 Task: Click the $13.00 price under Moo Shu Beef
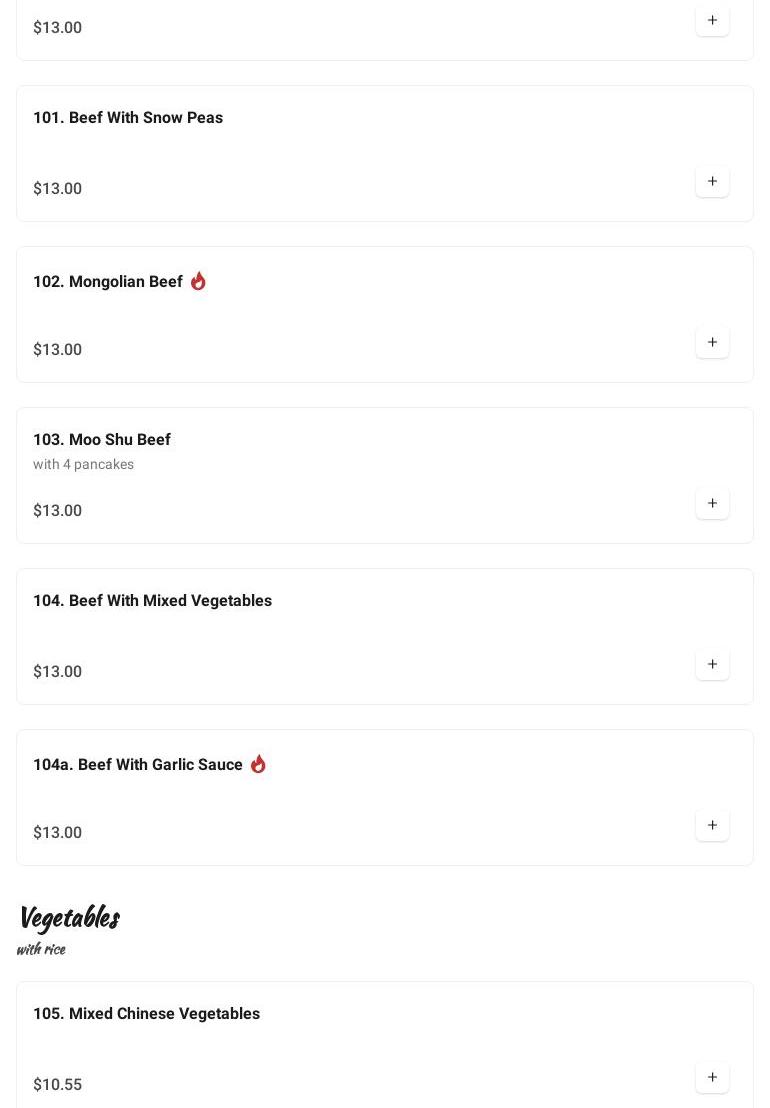tap(57, 510)
